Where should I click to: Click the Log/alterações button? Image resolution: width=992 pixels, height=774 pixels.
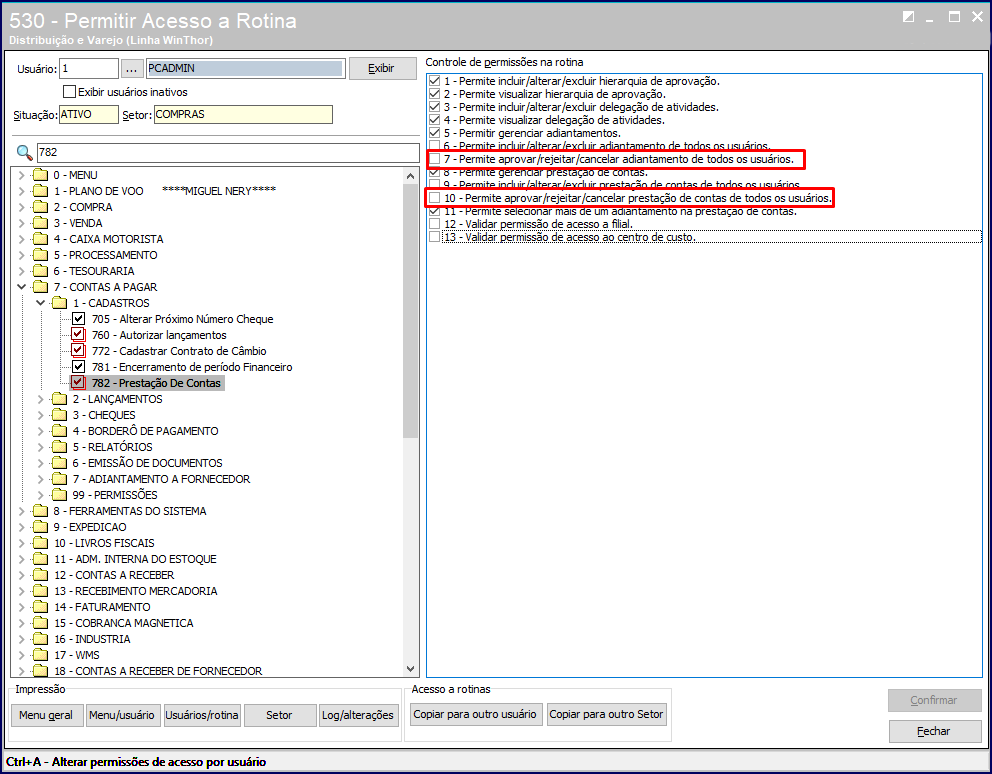point(357,715)
